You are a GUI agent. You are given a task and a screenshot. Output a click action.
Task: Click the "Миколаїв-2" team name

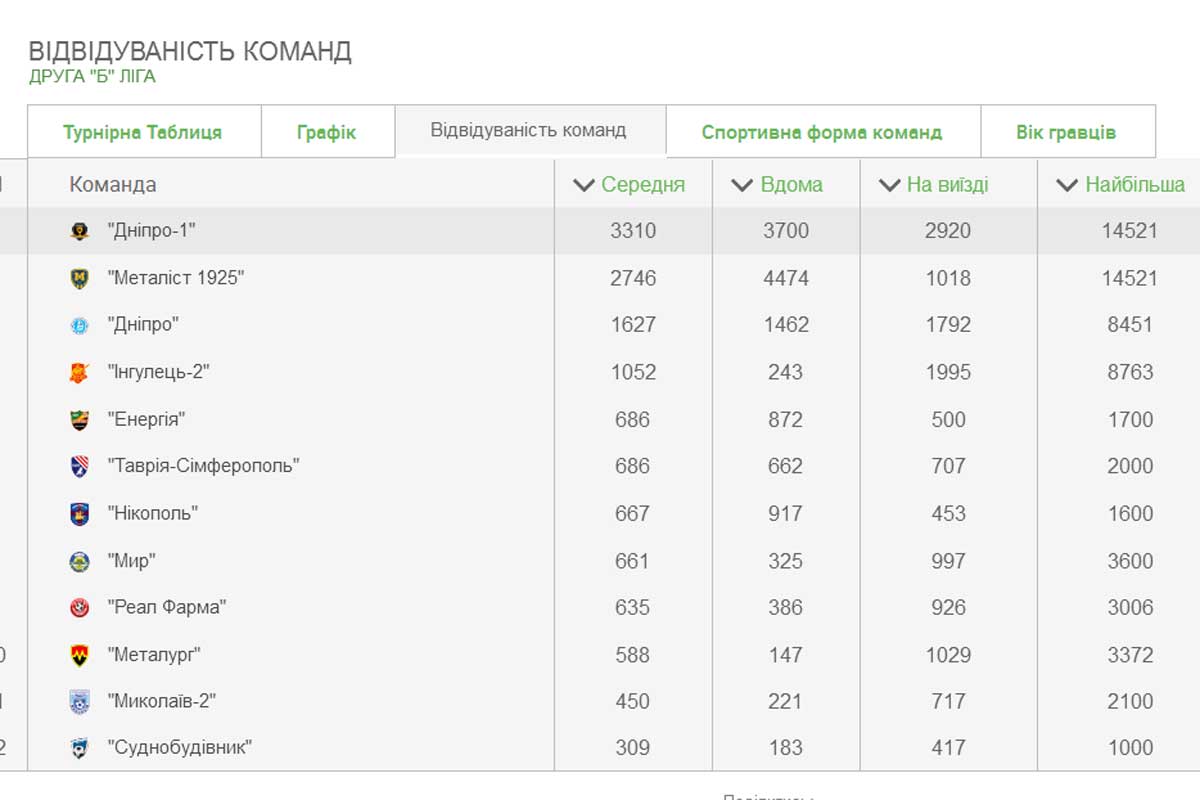(162, 701)
